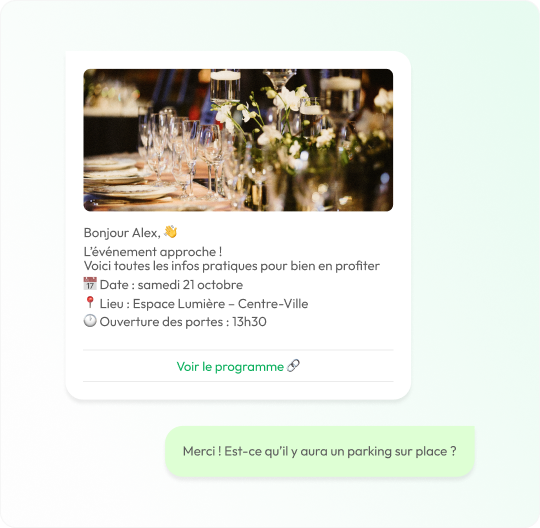Click the 'Voici toutes les infos pratiques' line
This screenshot has width=540, height=528.
(232, 266)
